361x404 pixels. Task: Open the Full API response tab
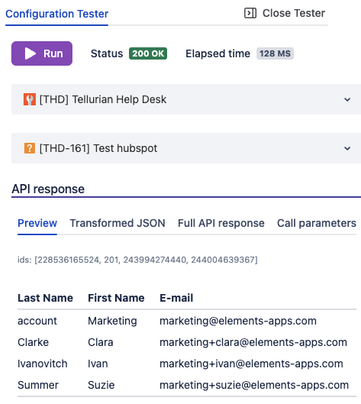(221, 223)
